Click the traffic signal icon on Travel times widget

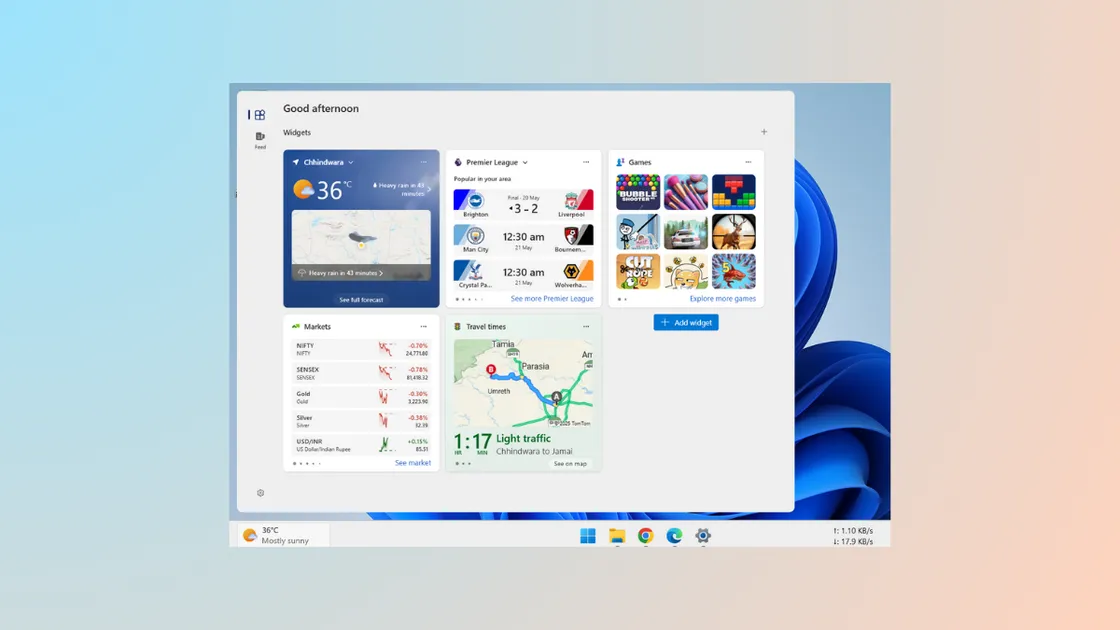click(457, 326)
